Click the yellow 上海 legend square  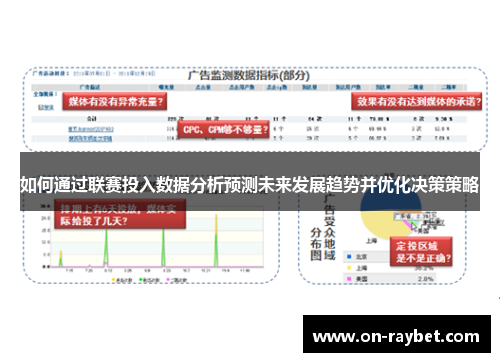coord(349,268)
